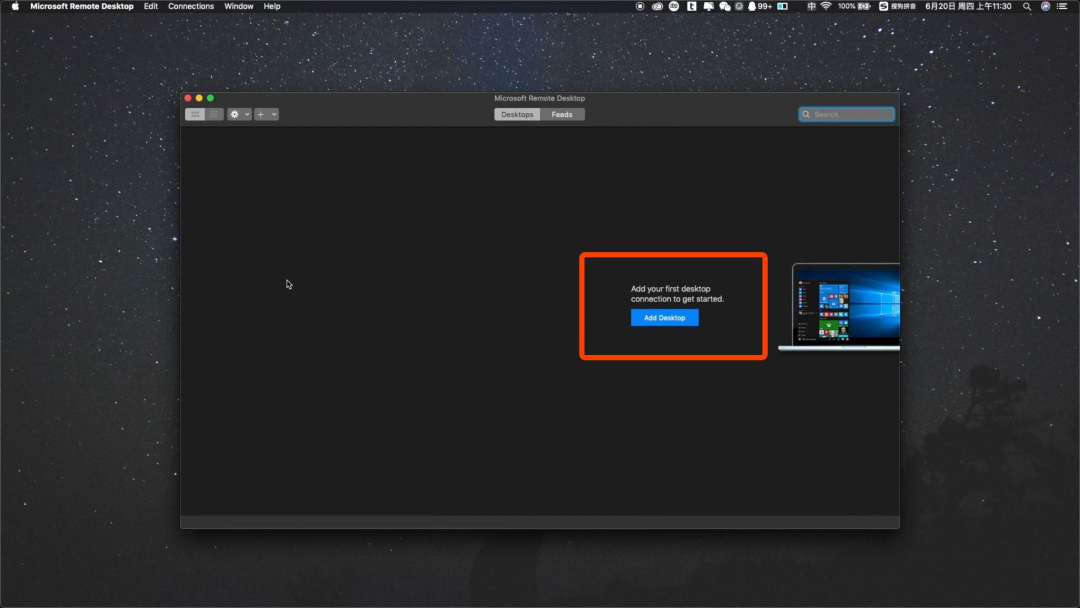Click the date and time display

[968, 6]
